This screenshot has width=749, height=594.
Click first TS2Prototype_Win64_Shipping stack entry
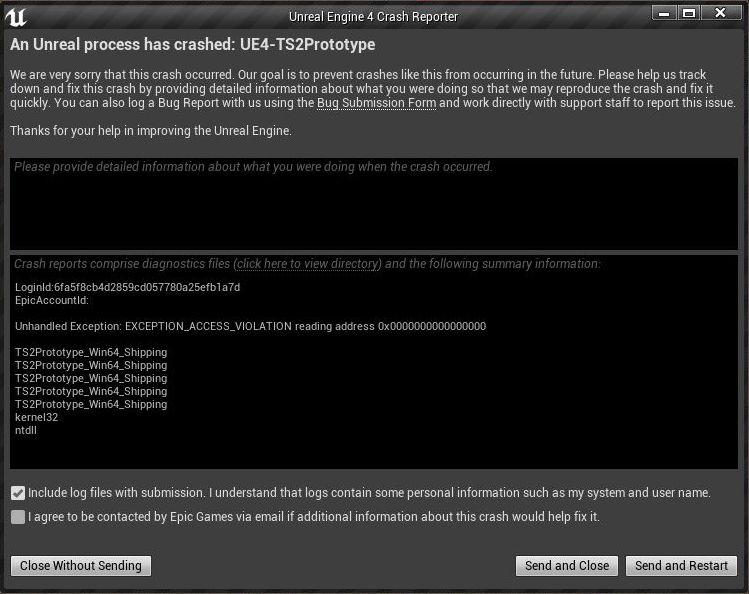[x=90, y=352]
